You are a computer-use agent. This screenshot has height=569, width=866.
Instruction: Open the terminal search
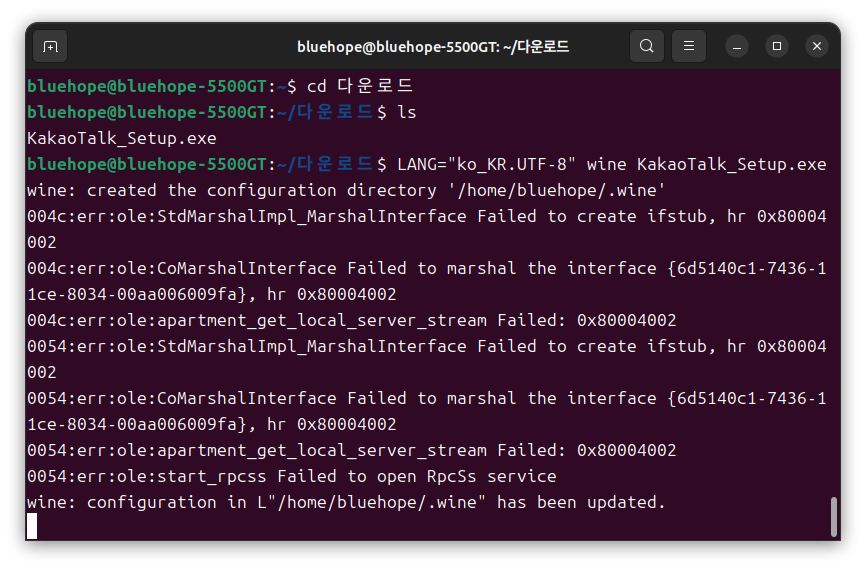pos(647,46)
